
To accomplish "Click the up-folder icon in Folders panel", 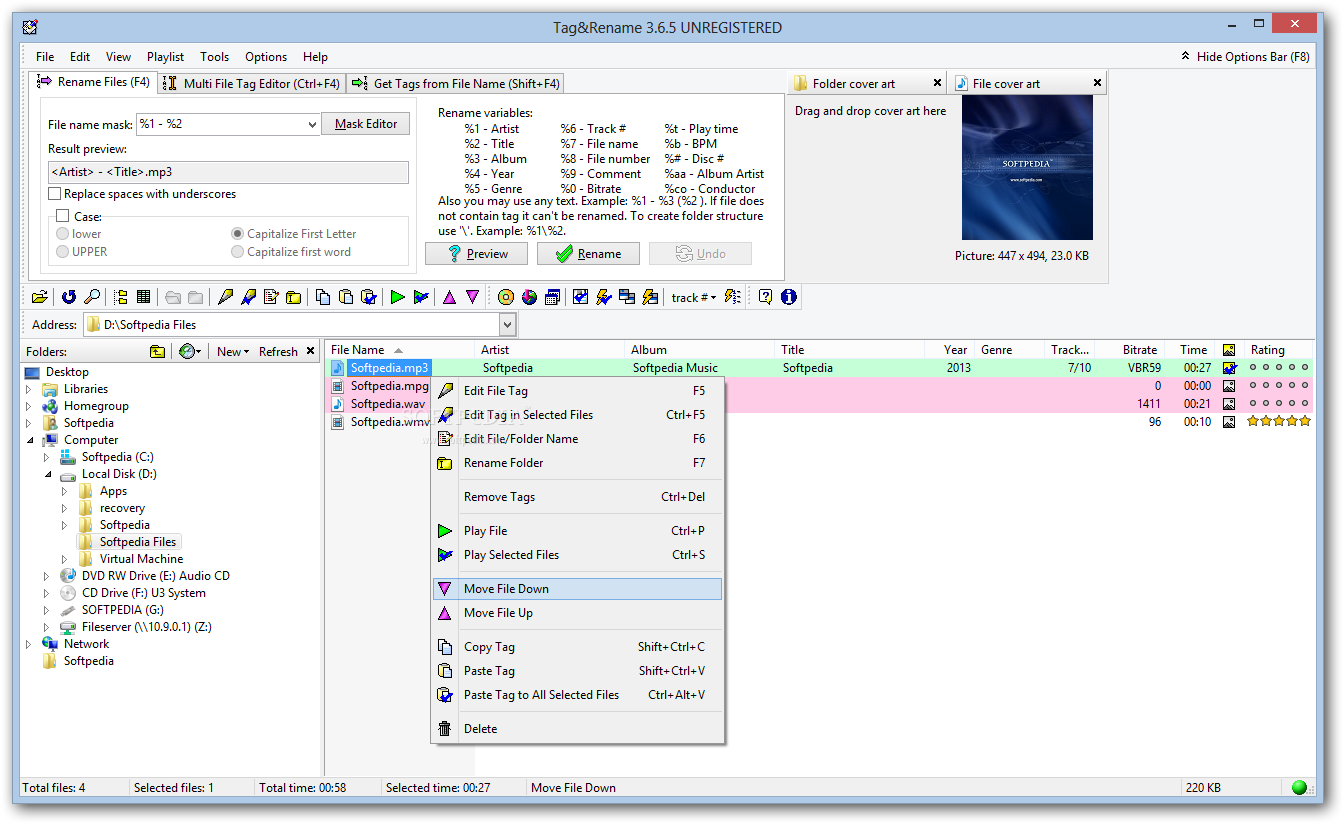I will pos(158,351).
